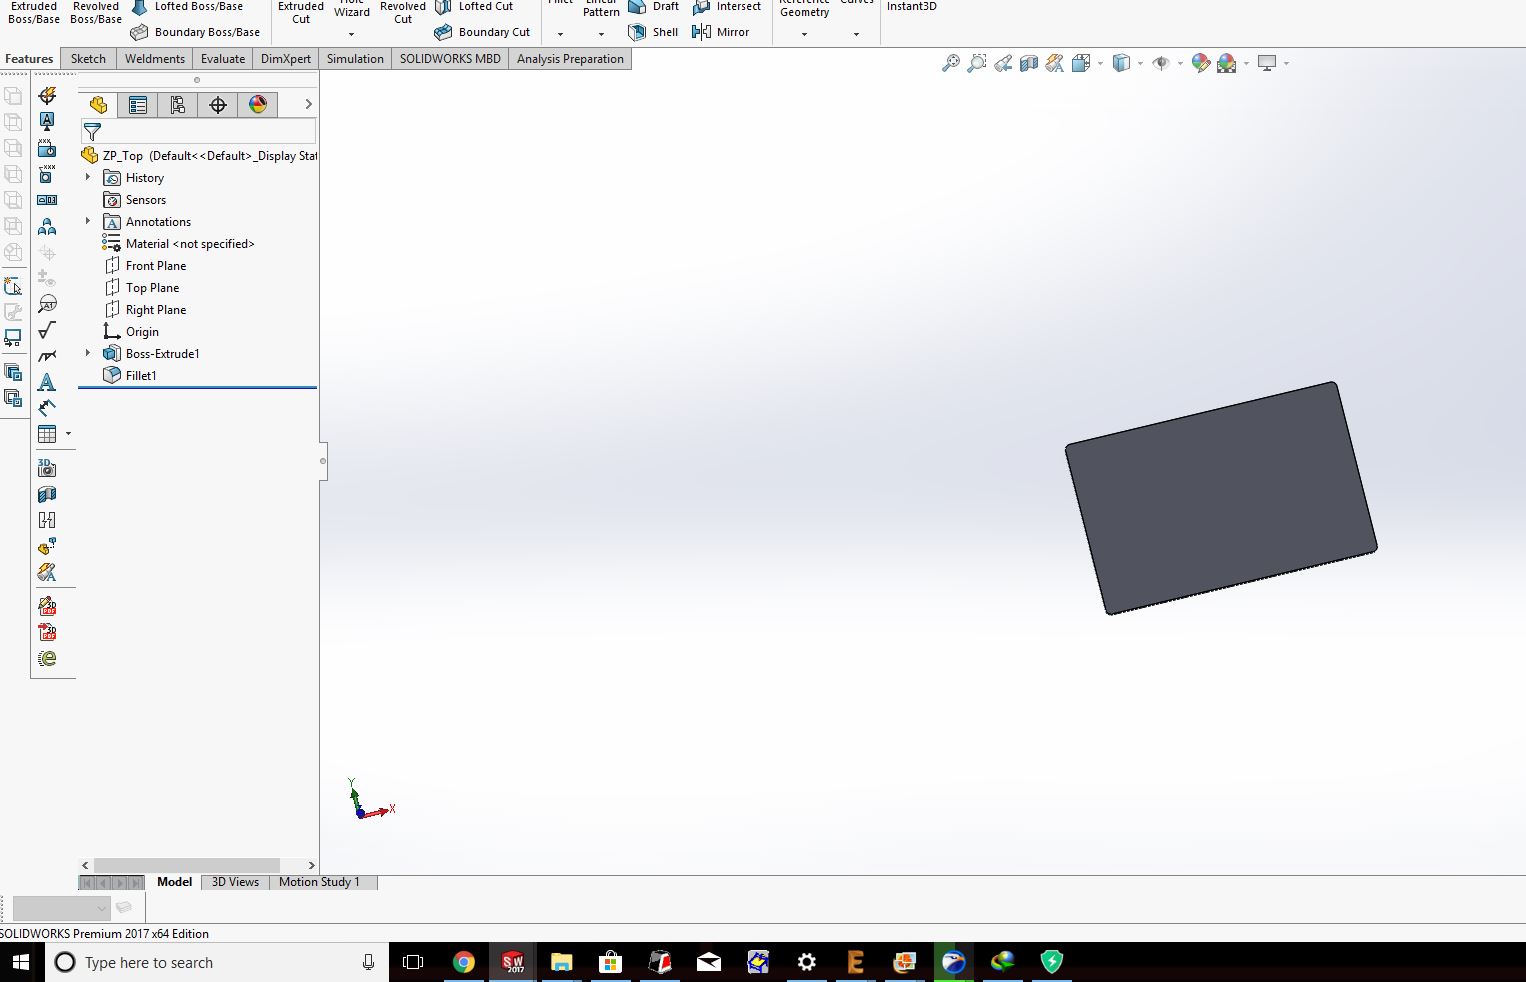Click the Smart Dimension lightning icon

point(47,95)
